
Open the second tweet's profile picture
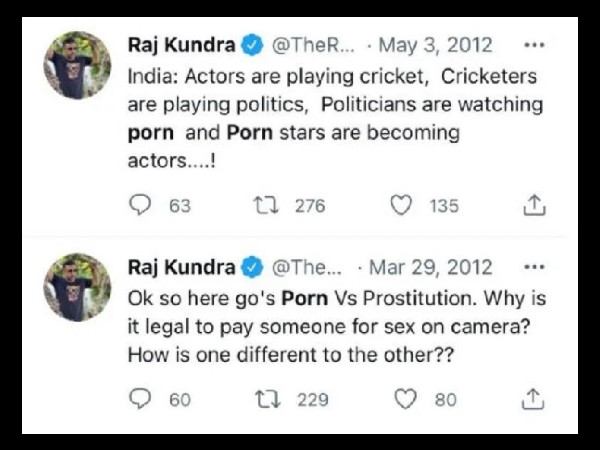point(78,286)
